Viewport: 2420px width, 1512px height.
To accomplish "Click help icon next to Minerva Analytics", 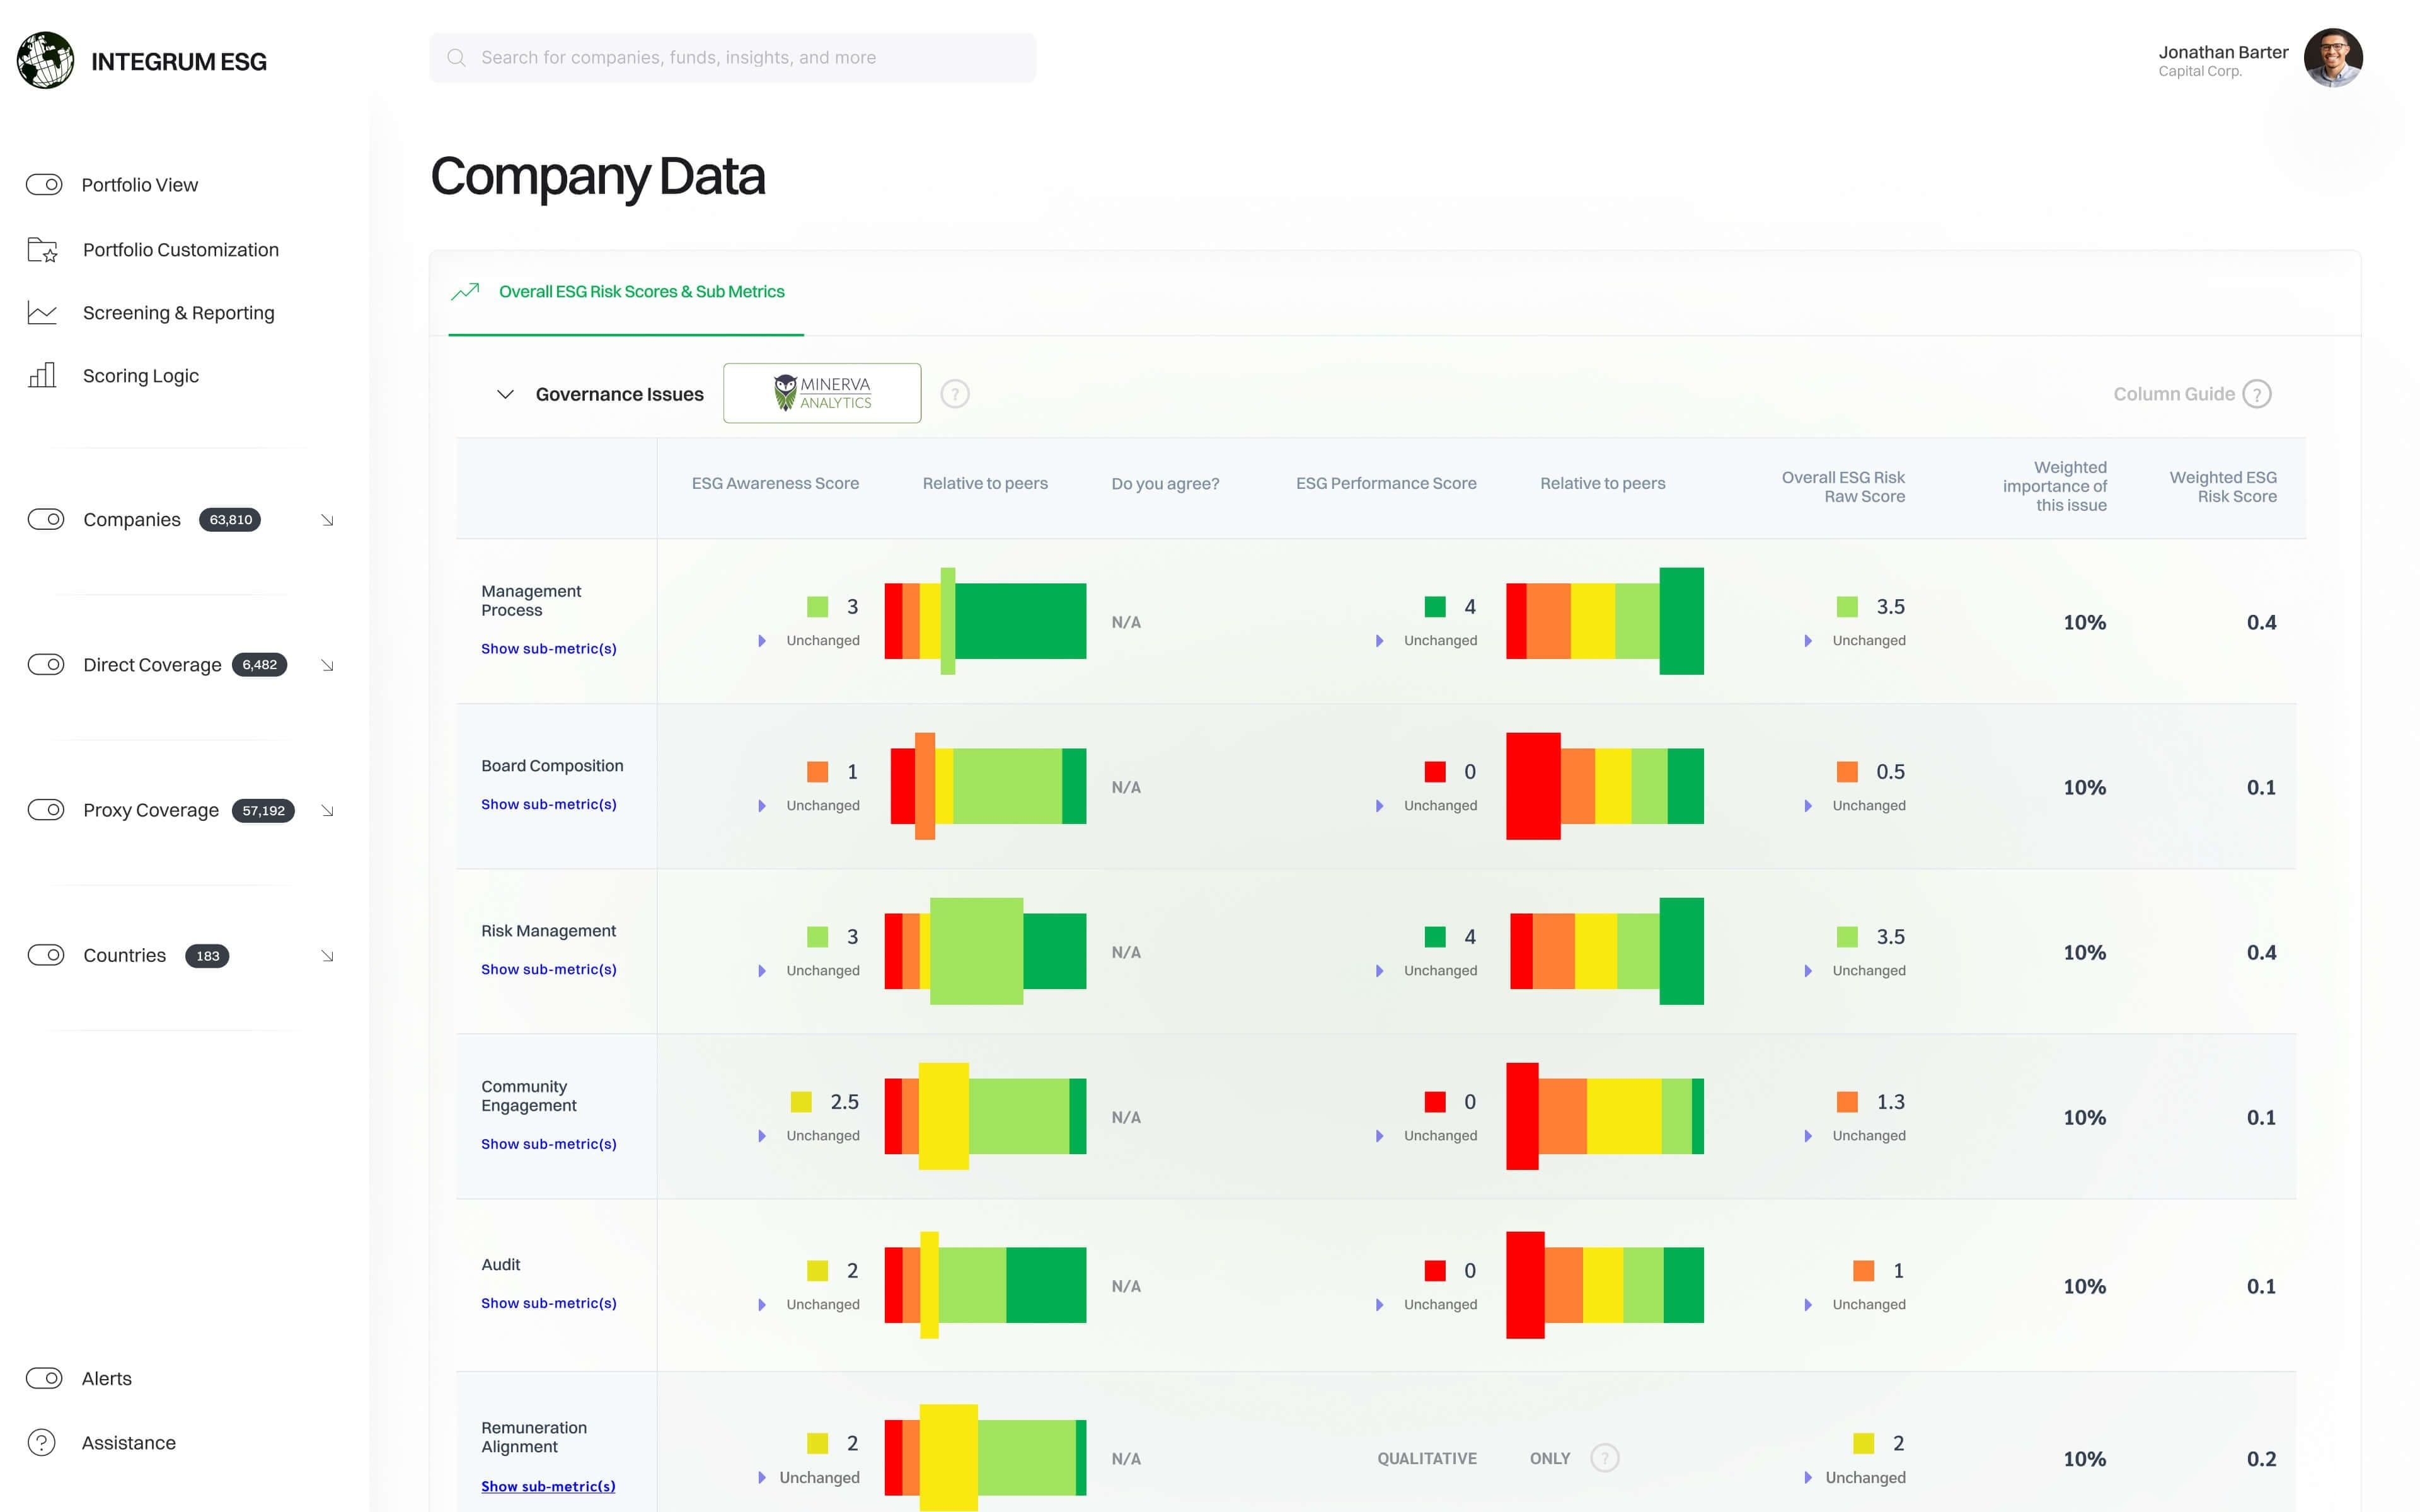I will pos(955,394).
